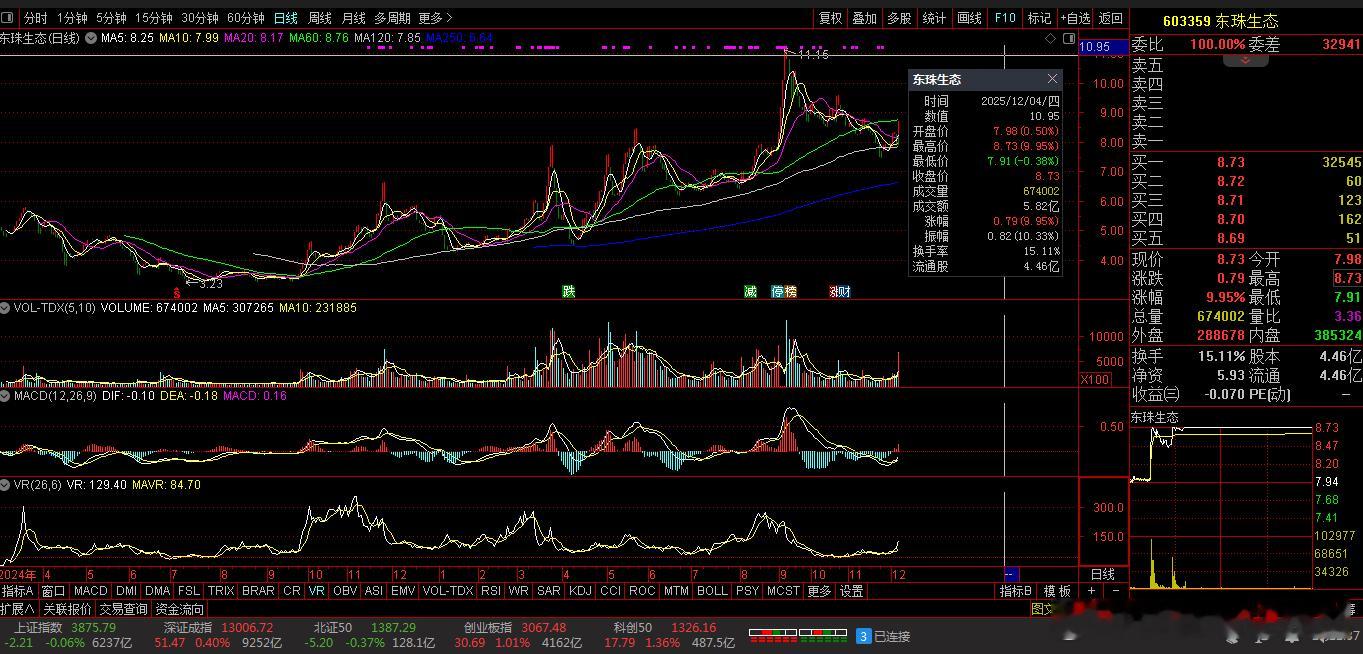Toggle the side panel icon above price axis
The height and width of the screenshot is (654, 1363).
coord(1069,39)
